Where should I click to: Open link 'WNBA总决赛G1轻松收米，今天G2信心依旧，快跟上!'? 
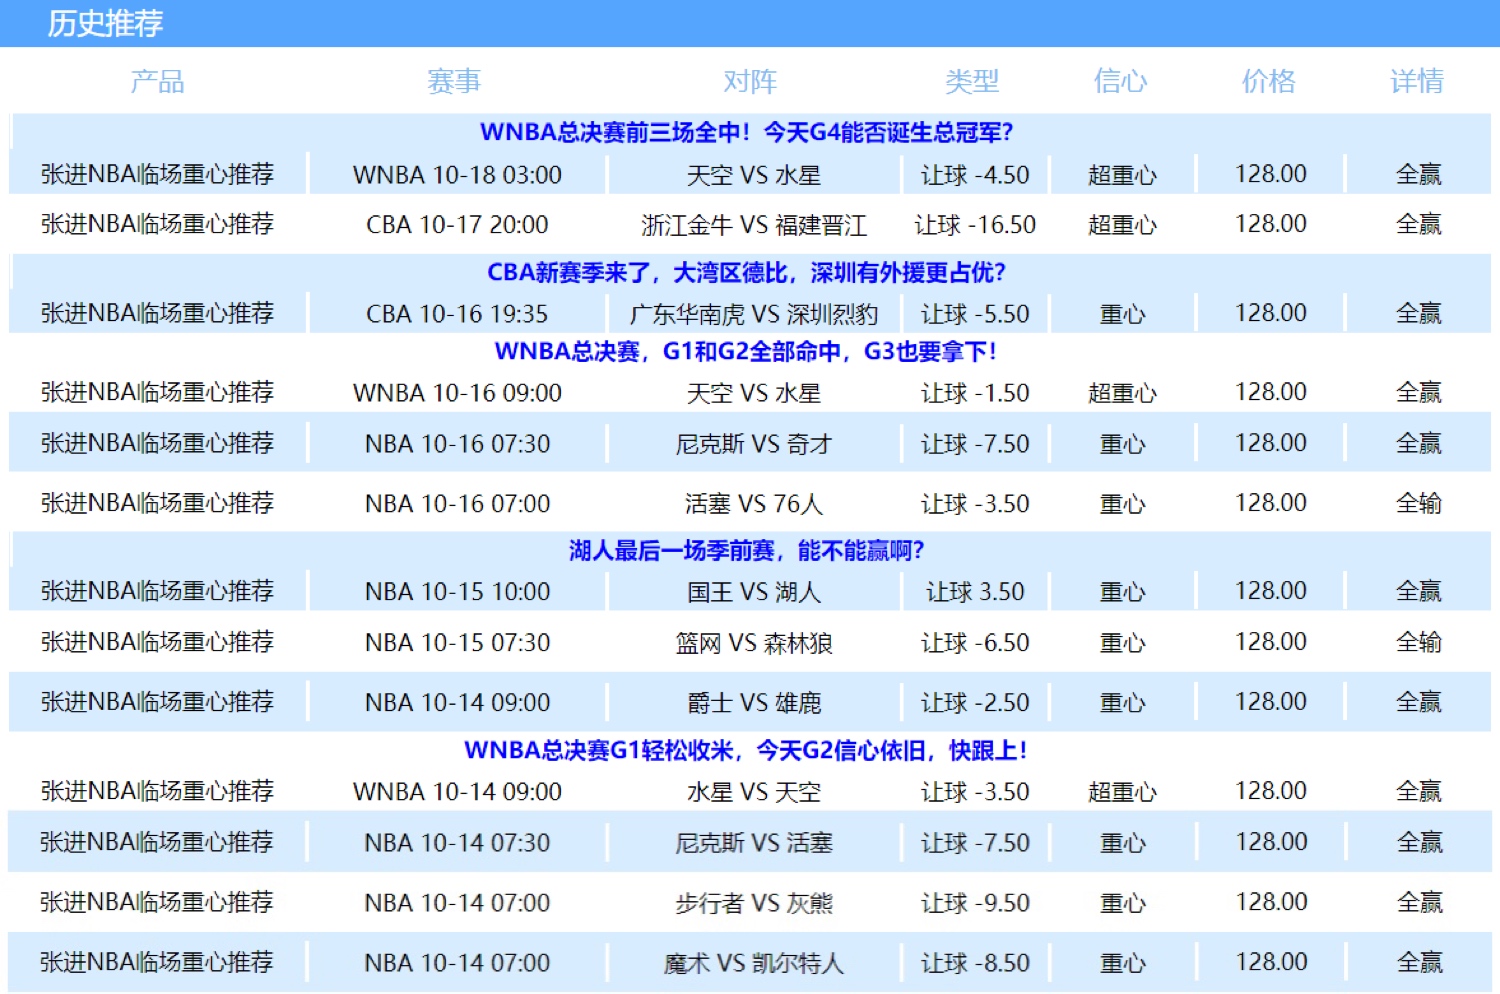pos(746,750)
